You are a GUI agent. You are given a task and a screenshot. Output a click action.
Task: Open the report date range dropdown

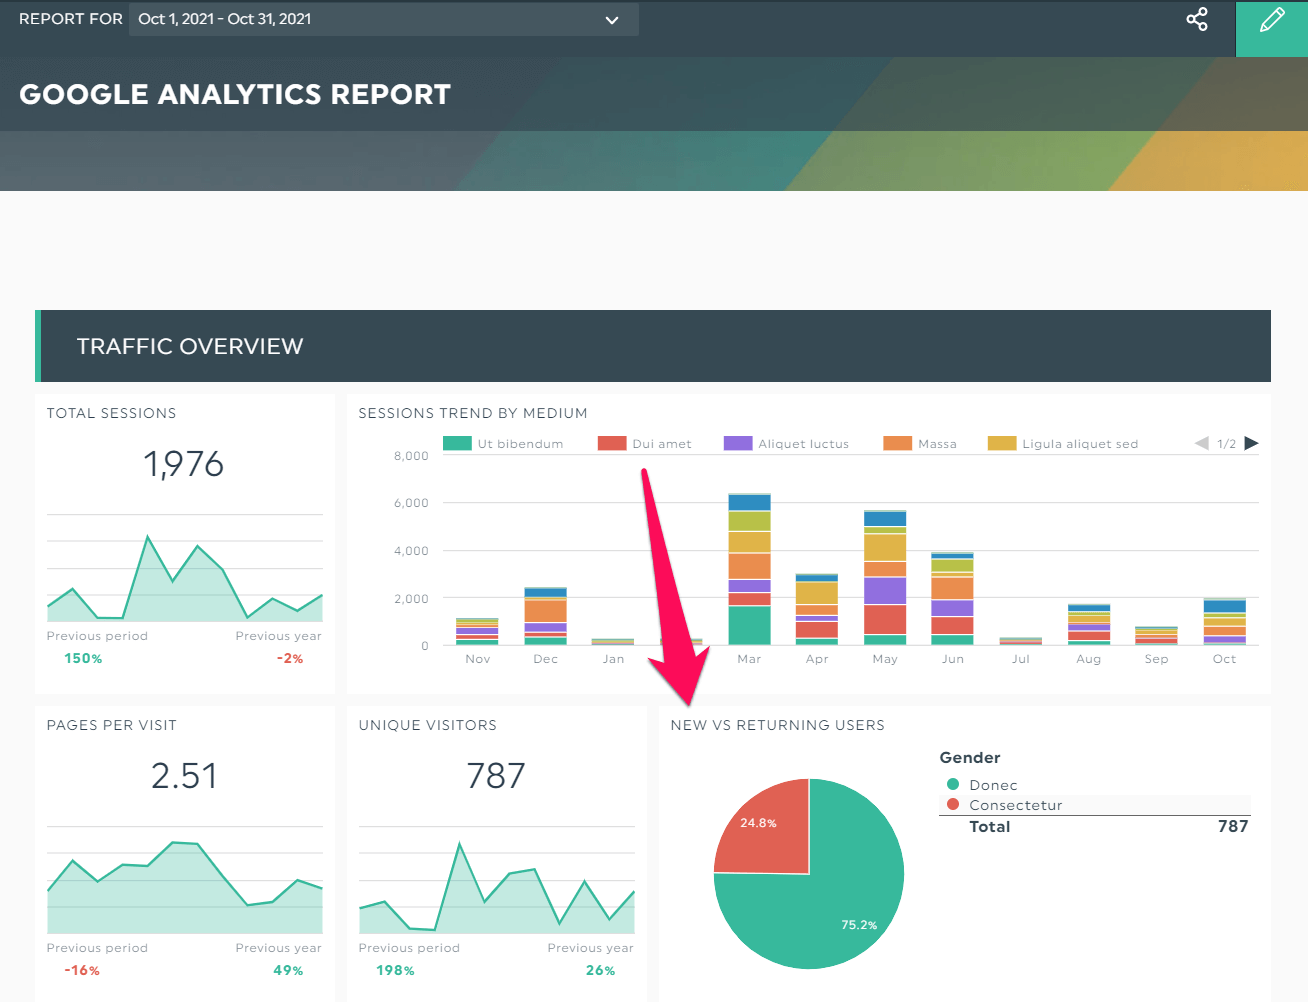click(384, 19)
